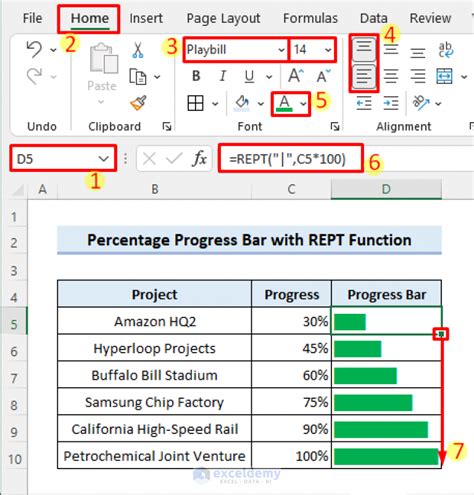Toggle Top Align
This screenshot has height=495, width=474.
tap(364, 50)
